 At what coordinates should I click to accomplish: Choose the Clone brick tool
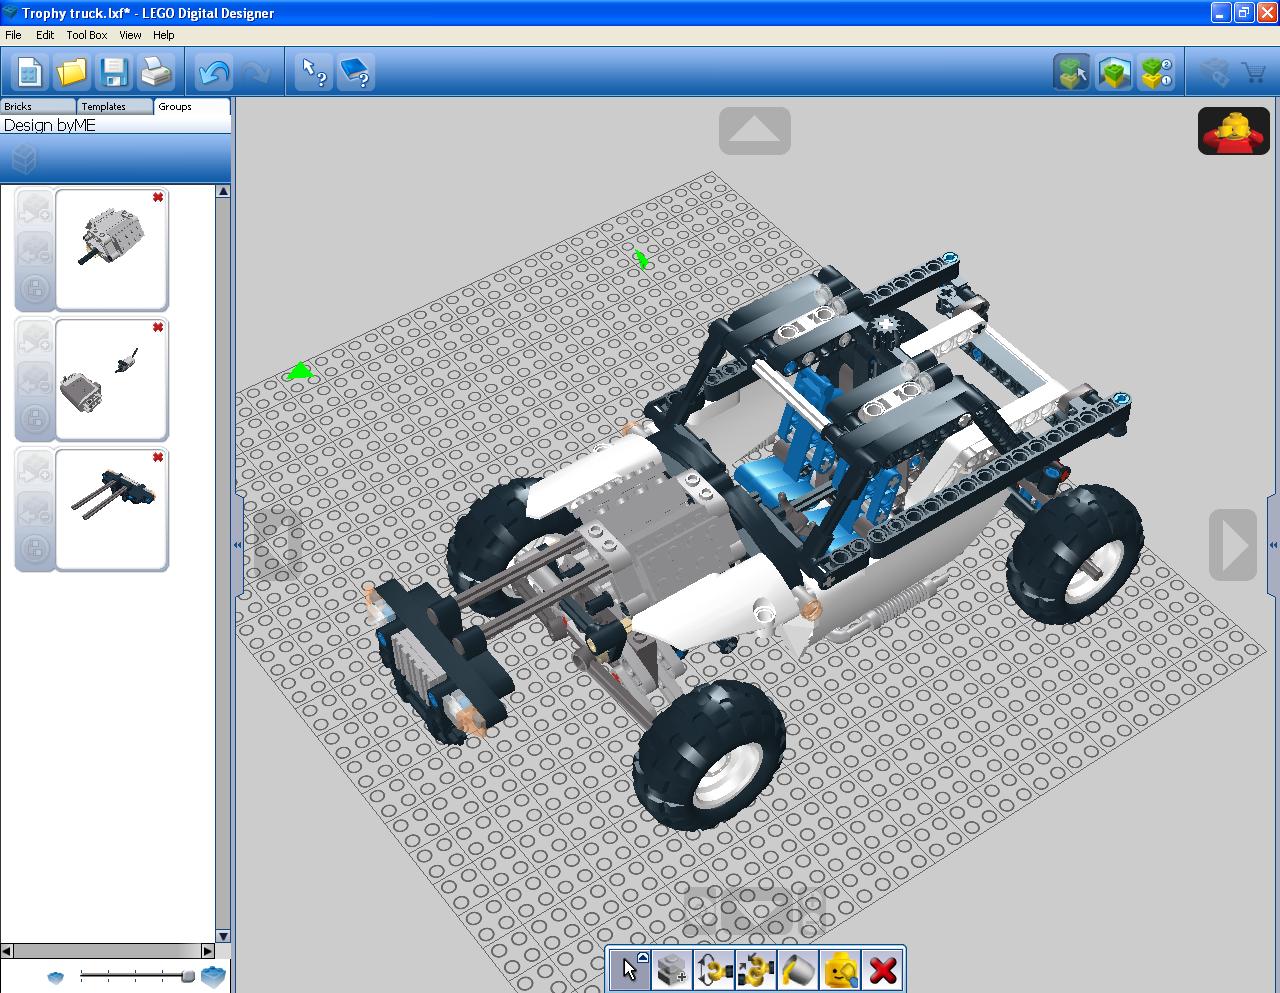pos(672,969)
